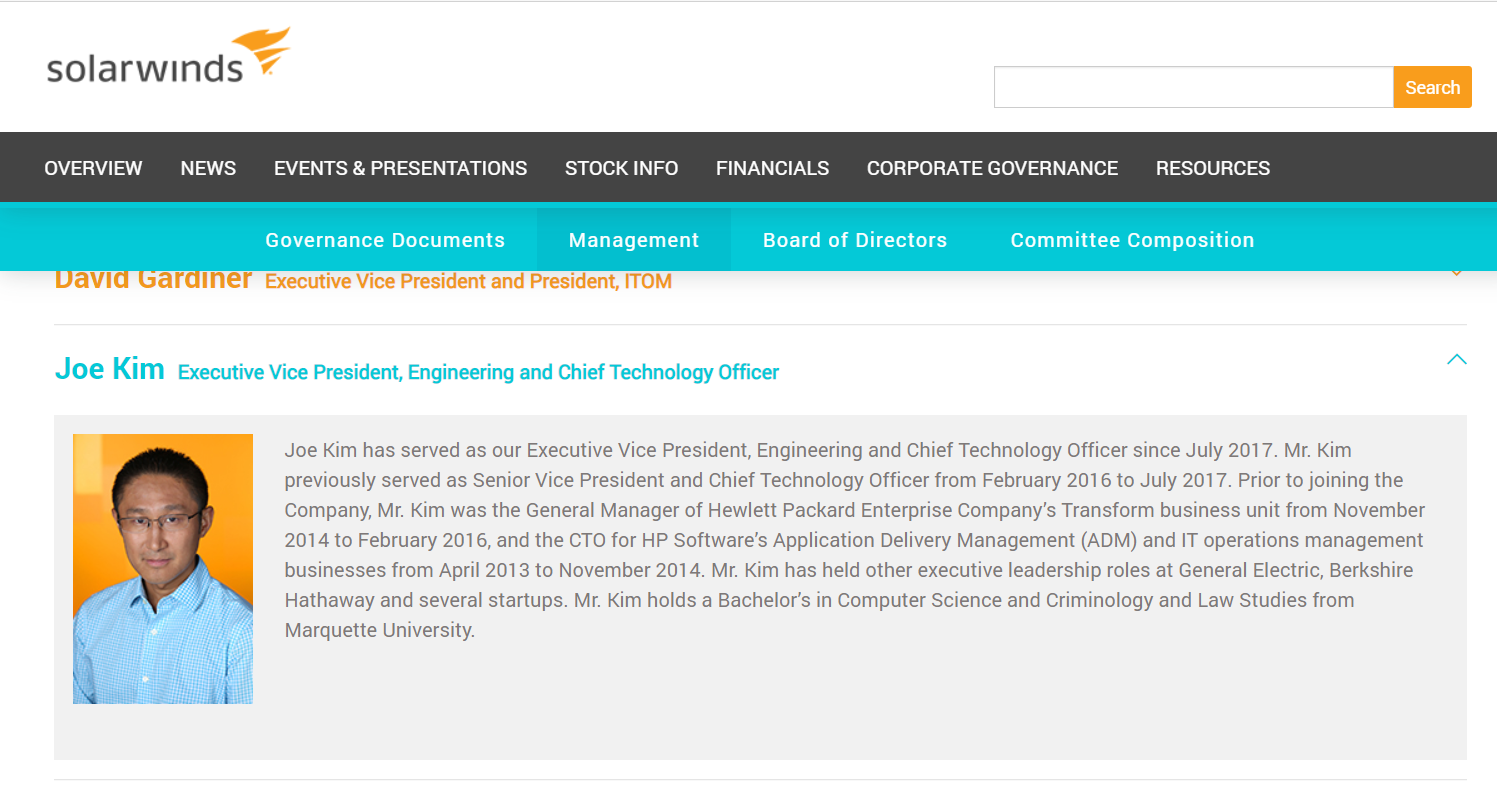
Task: Open the Resources menu item
Action: tap(1213, 168)
